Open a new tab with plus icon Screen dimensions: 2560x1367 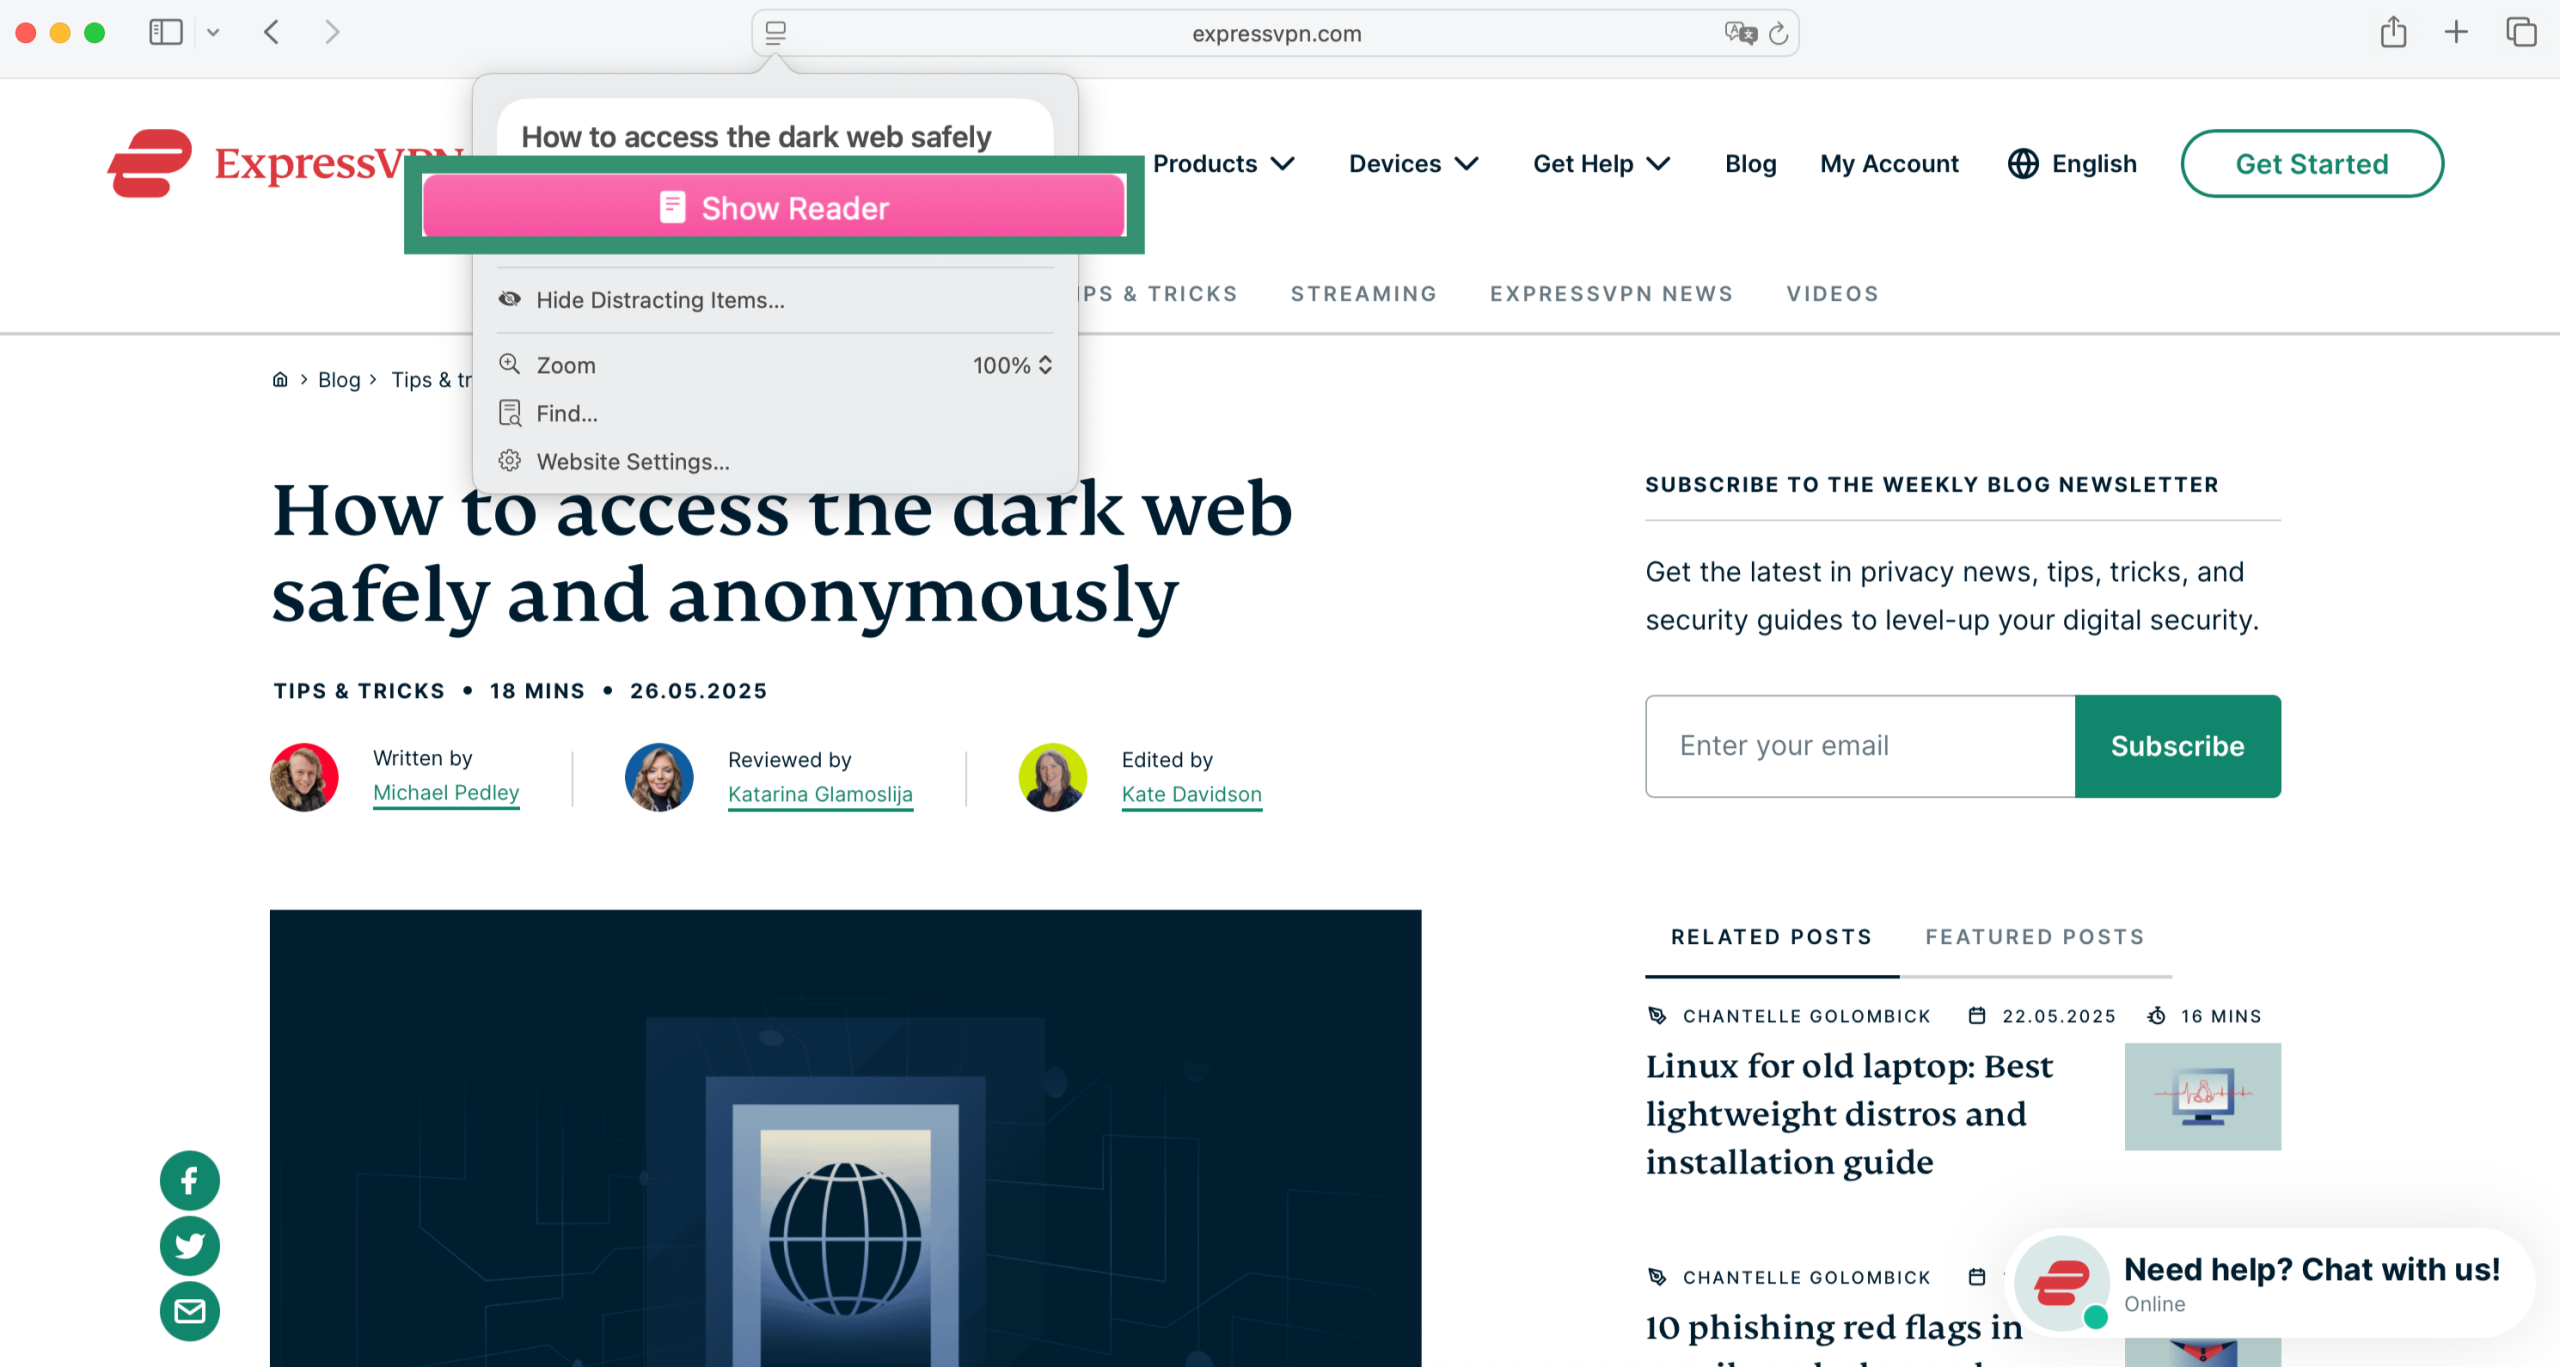point(2456,33)
